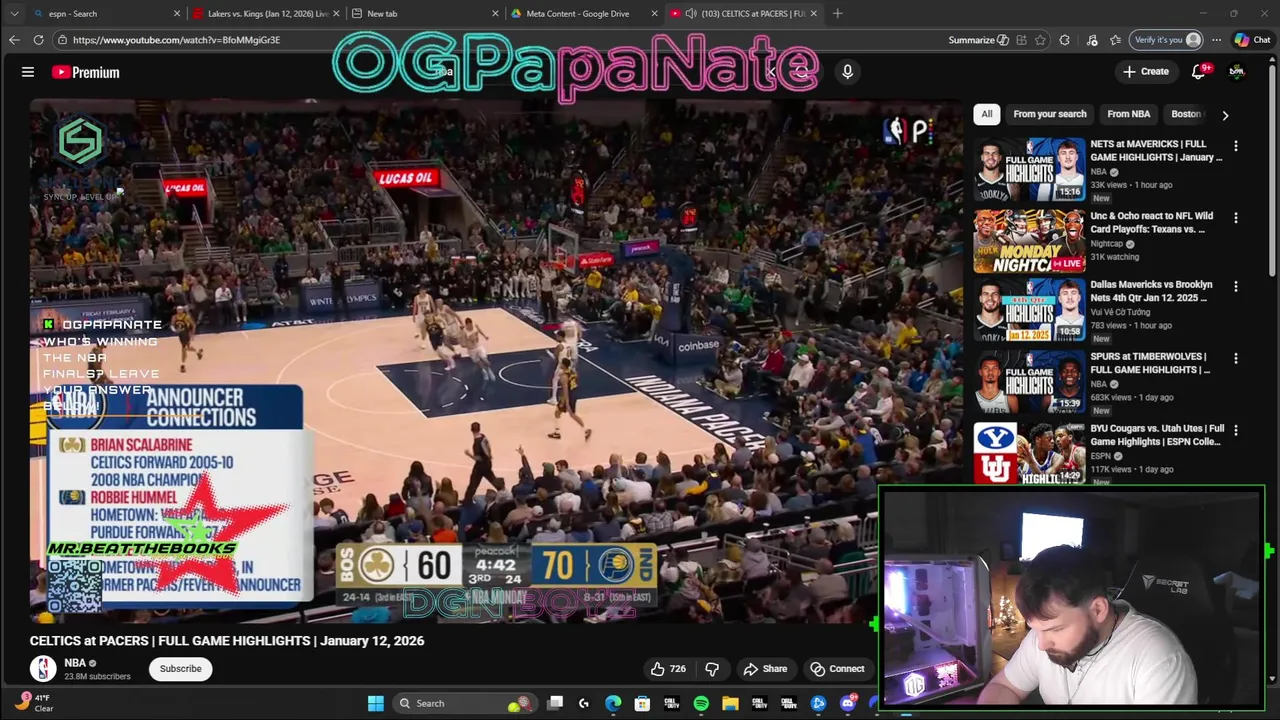Open the tab search dropdown chevron

coord(14,13)
